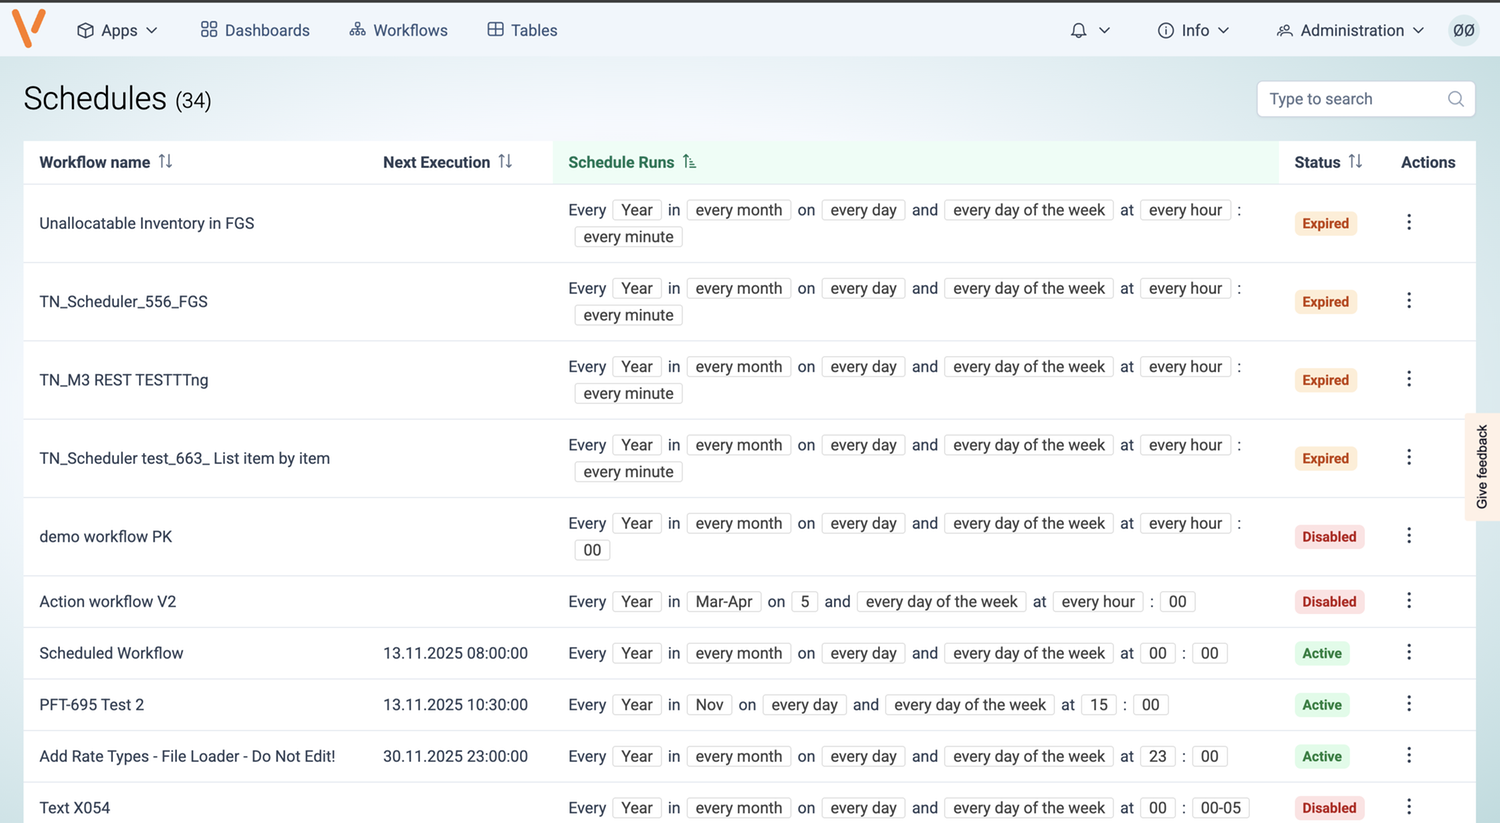
Task: Go to Workflows
Action: click(x=398, y=30)
